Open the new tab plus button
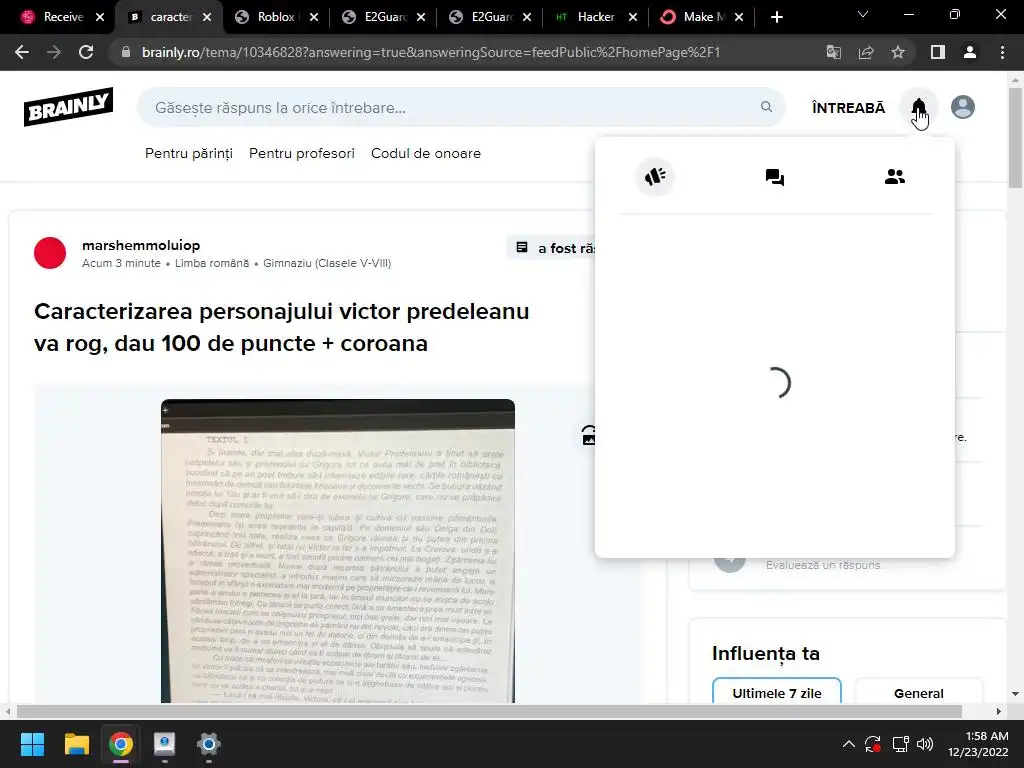The image size is (1024, 768). 776,17
